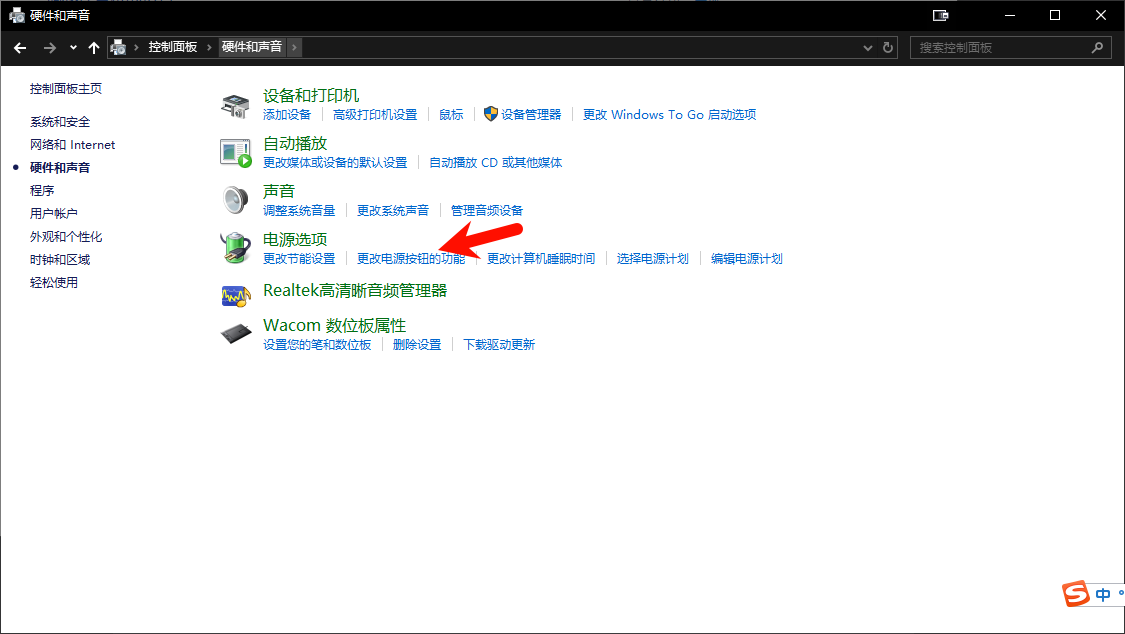
Task: Click 更改节能设置 link
Action: (299, 259)
